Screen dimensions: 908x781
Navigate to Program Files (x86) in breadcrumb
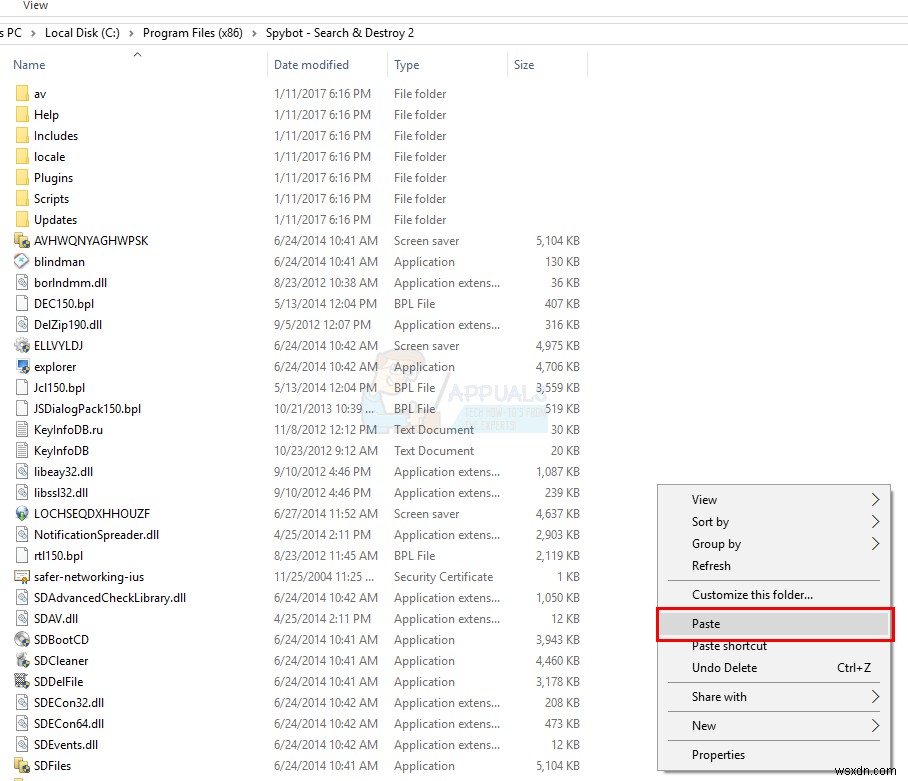(x=193, y=32)
